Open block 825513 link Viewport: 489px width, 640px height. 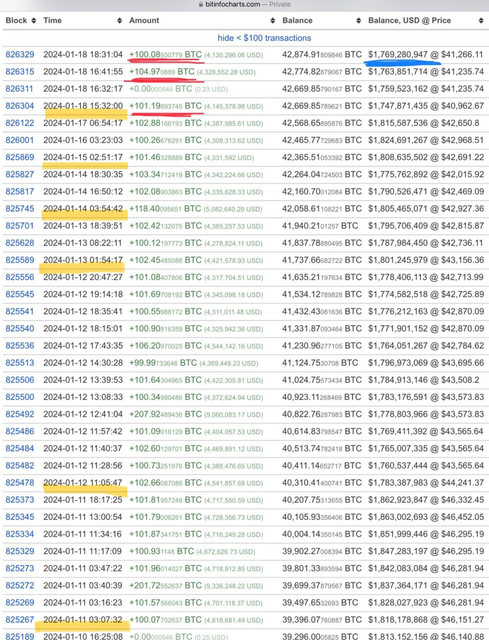click(20, 363)
